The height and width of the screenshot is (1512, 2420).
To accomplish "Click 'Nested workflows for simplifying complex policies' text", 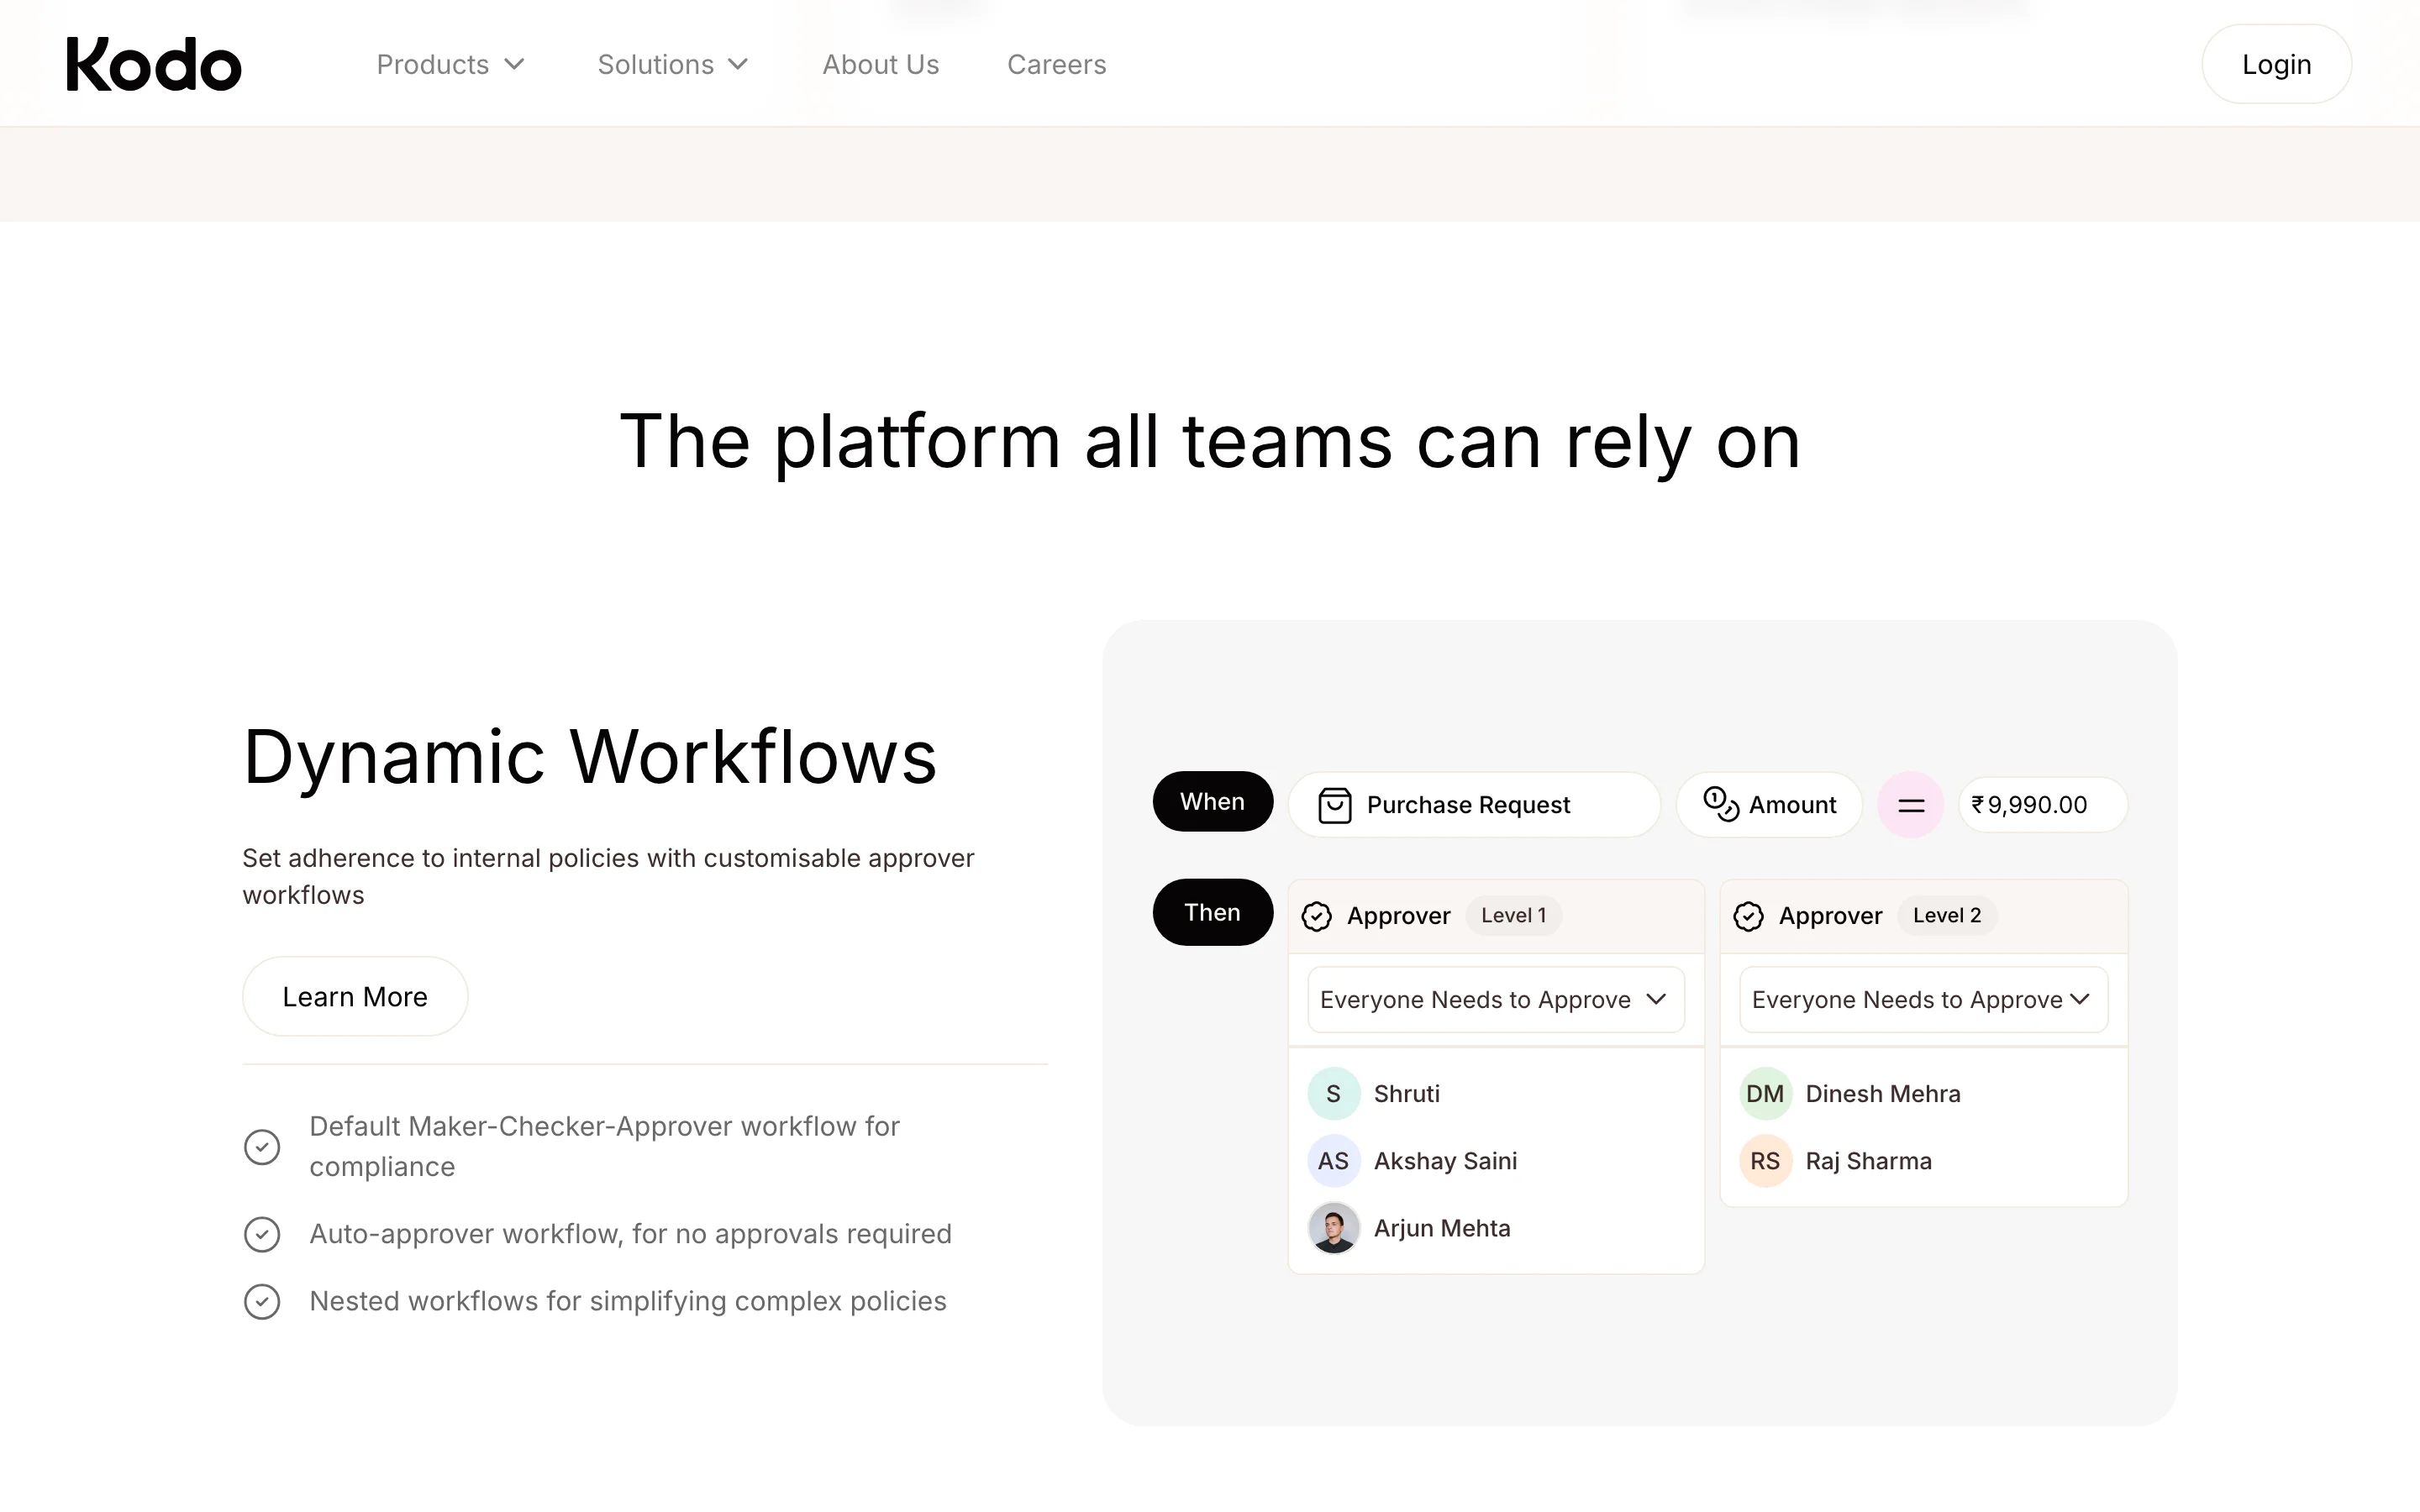I will coord(627,1301).
